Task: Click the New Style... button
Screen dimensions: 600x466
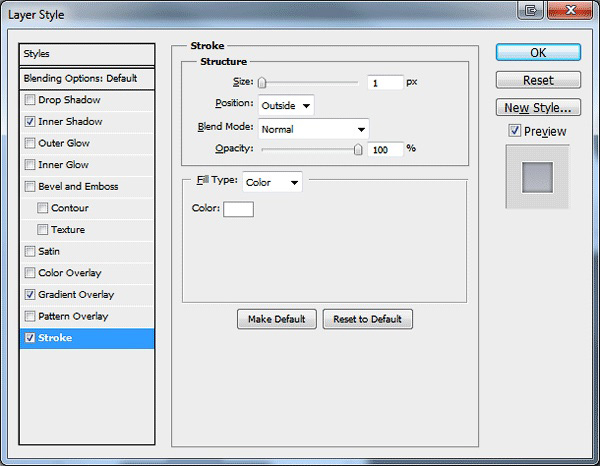Action: (x=538, y=108)
